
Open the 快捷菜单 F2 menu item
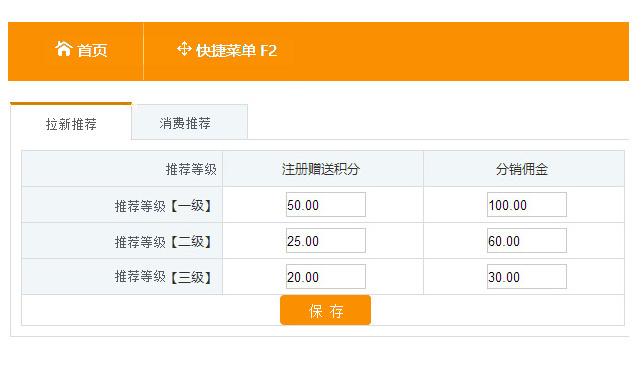click(227, 50)
